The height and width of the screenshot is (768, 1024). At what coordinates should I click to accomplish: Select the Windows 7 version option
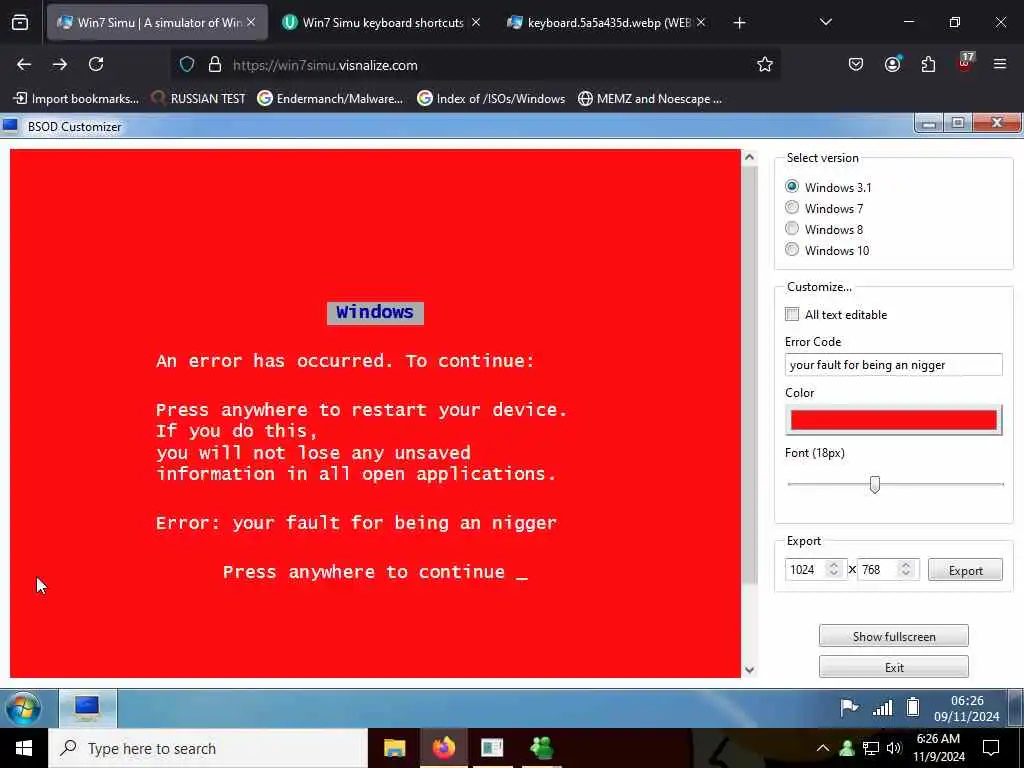pos(792,208)
